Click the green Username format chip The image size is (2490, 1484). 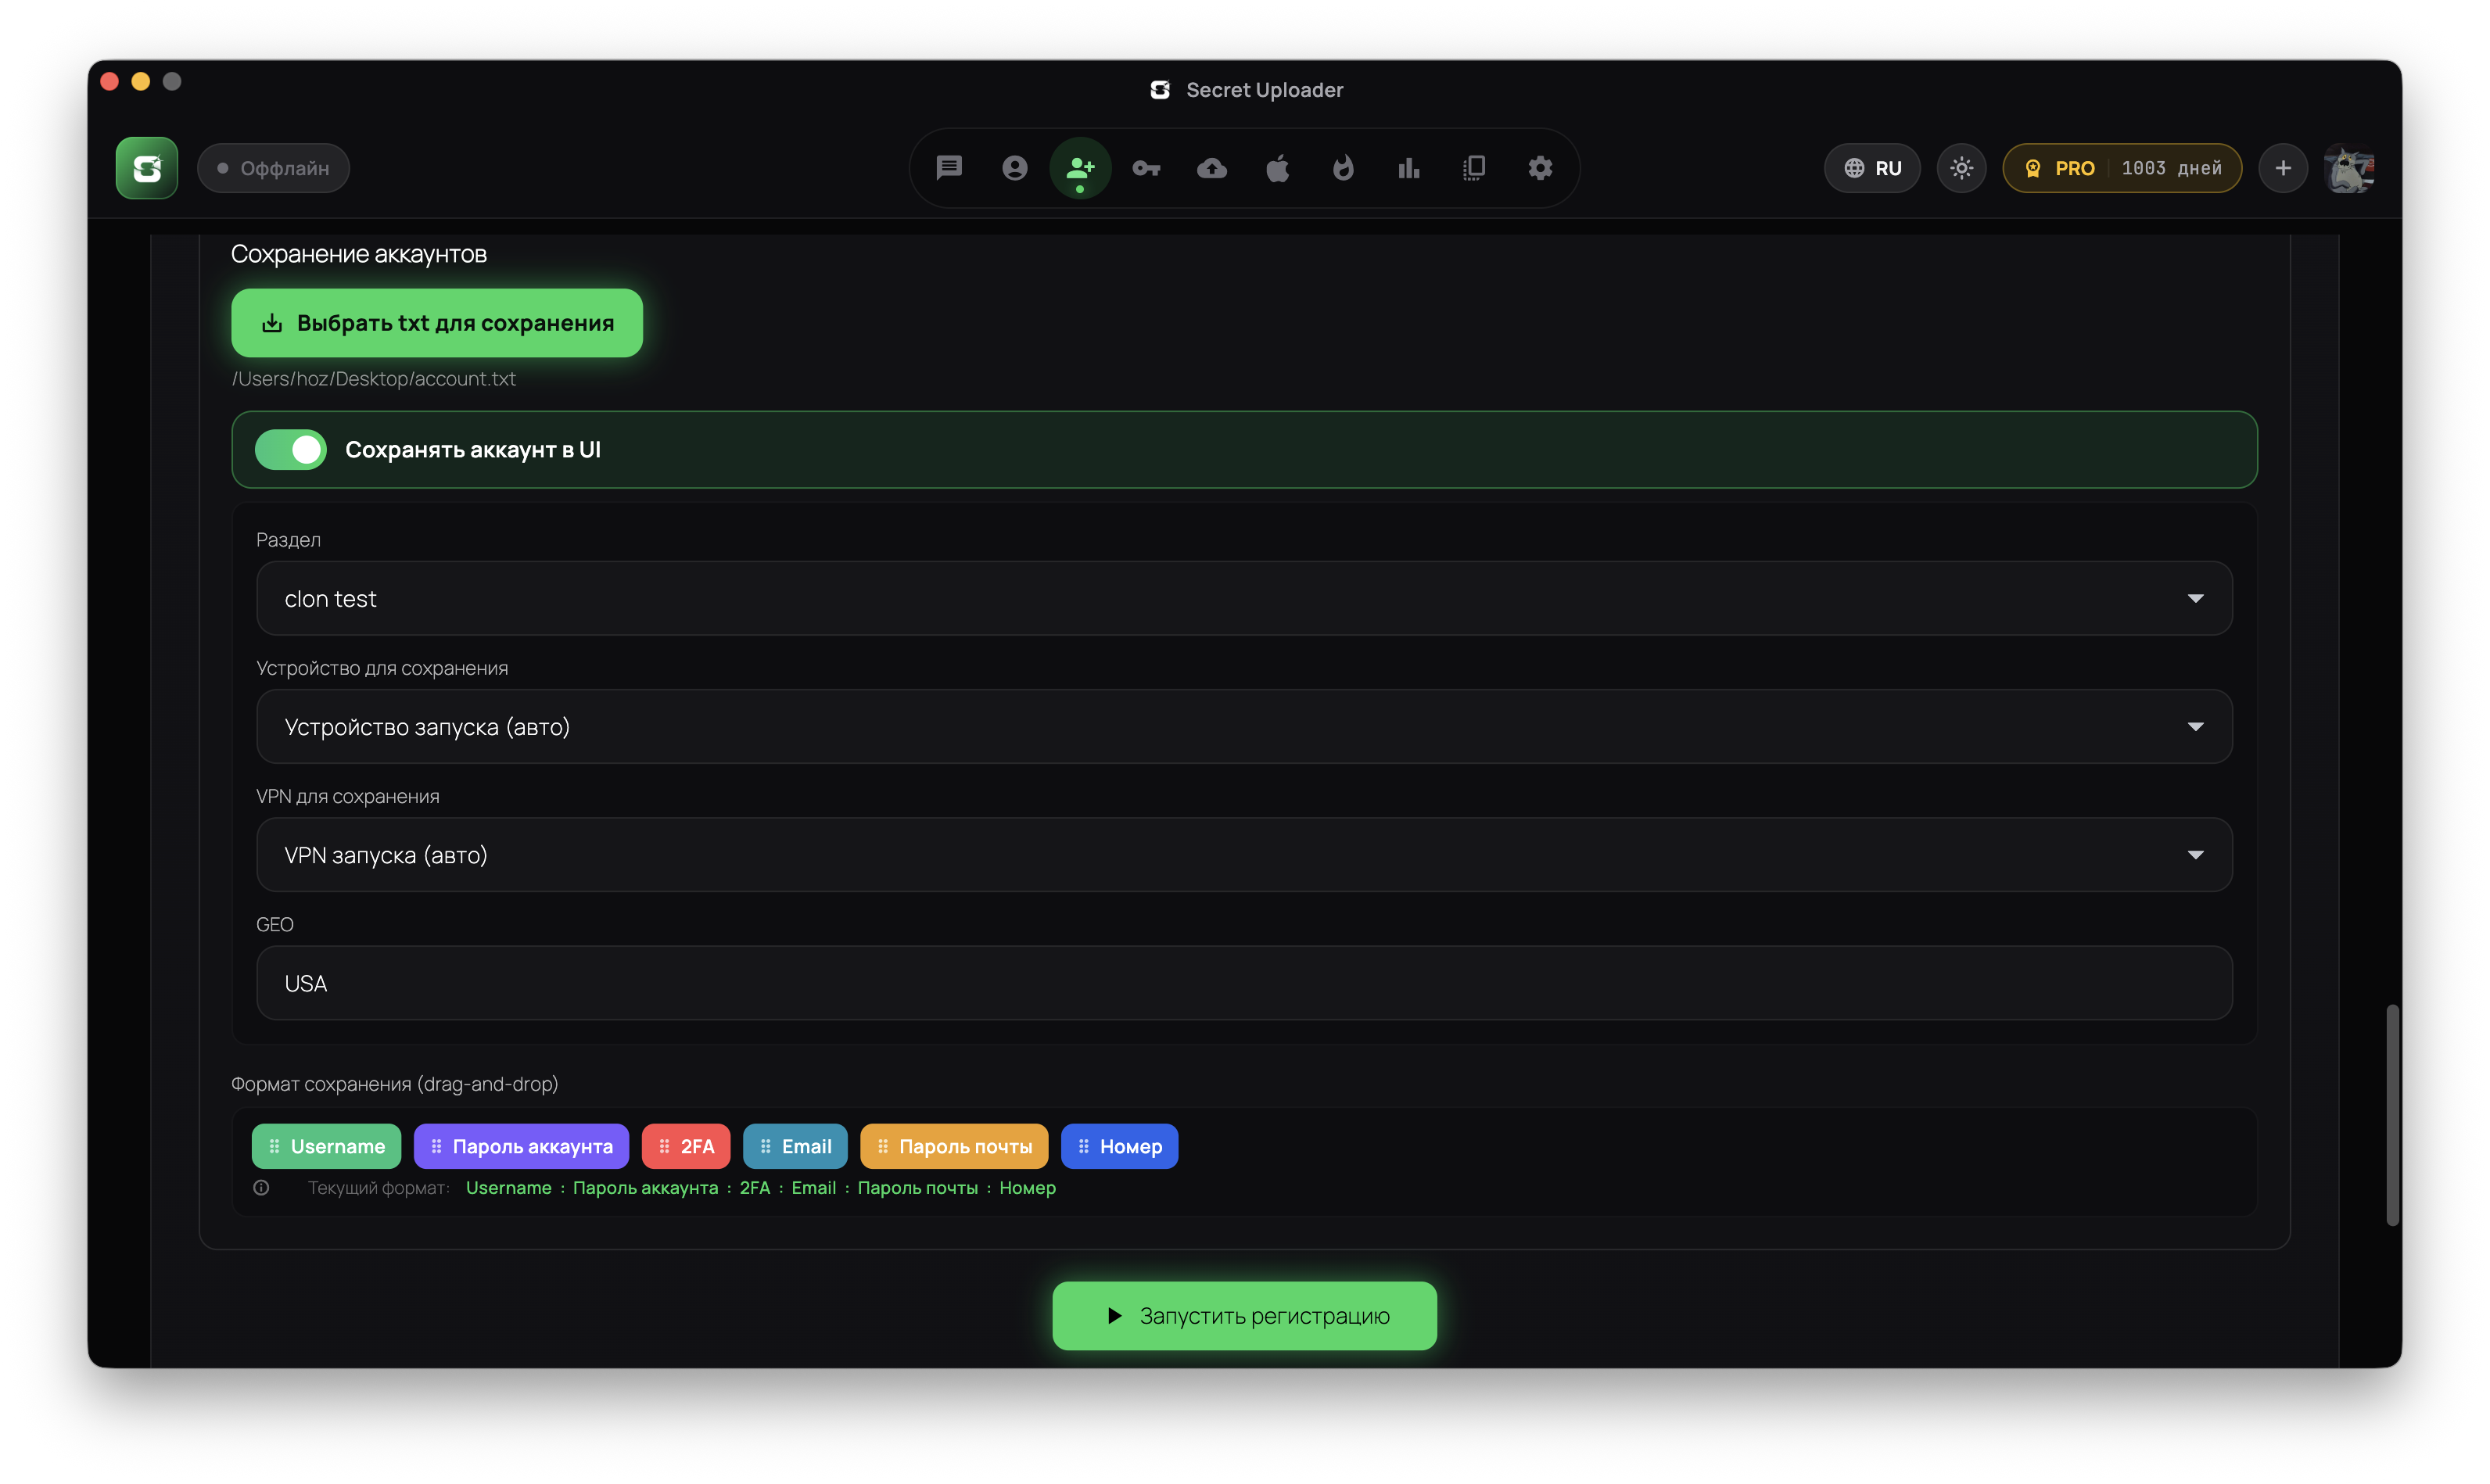[326, 1146]
